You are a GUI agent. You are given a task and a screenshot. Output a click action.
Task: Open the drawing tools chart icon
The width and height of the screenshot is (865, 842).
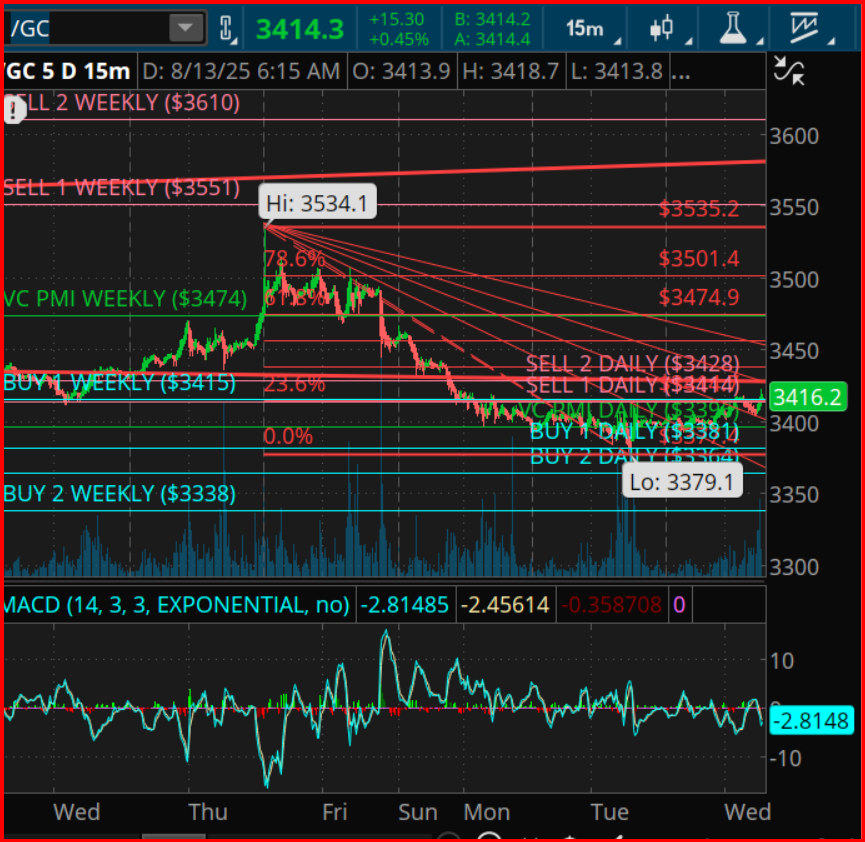click(809, 28)
